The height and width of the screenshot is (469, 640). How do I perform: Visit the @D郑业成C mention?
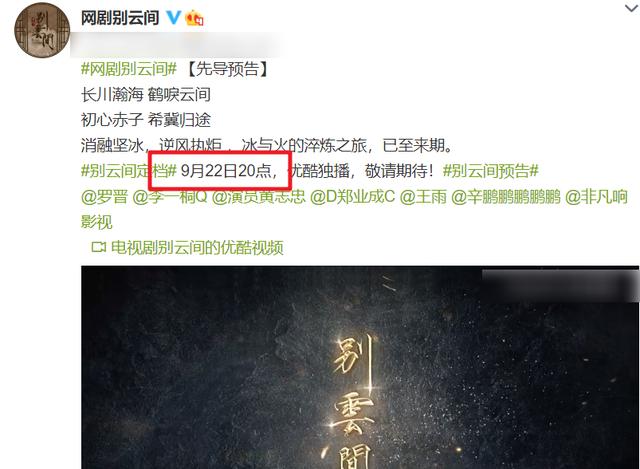[x=353, y=197]
